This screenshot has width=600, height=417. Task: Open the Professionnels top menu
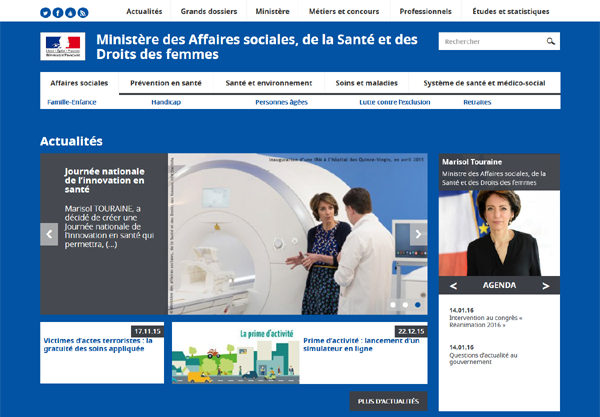click(426, 11)
